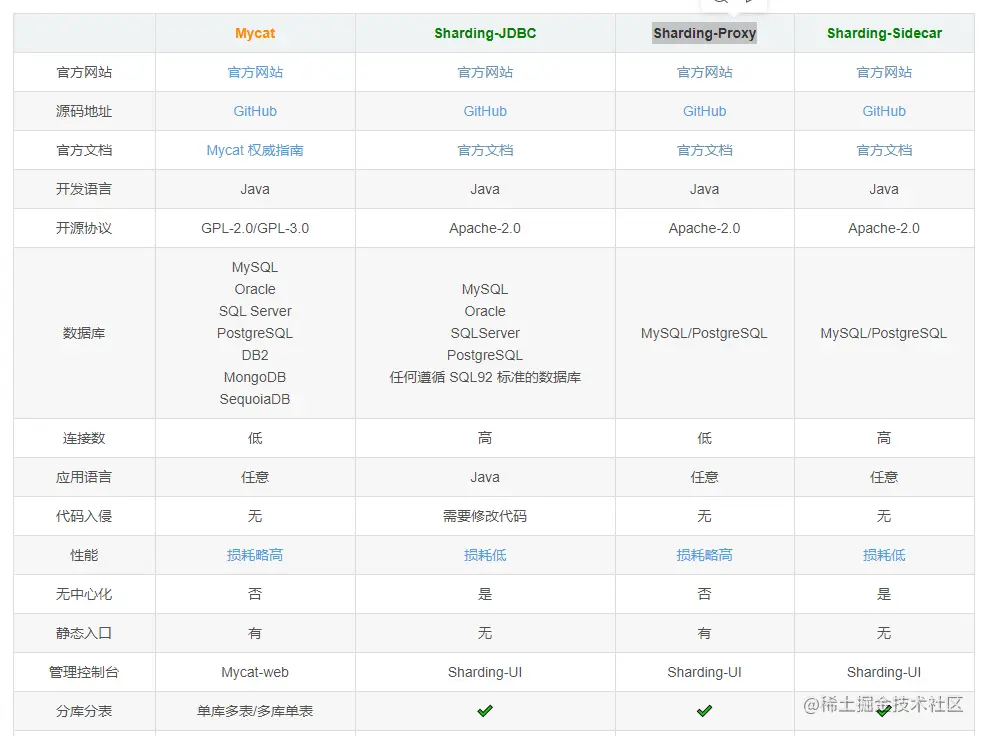Screen dimensions: 985x736
Task: Click Mycat 损耗略高 performance link
Action: tap(255, 555)
